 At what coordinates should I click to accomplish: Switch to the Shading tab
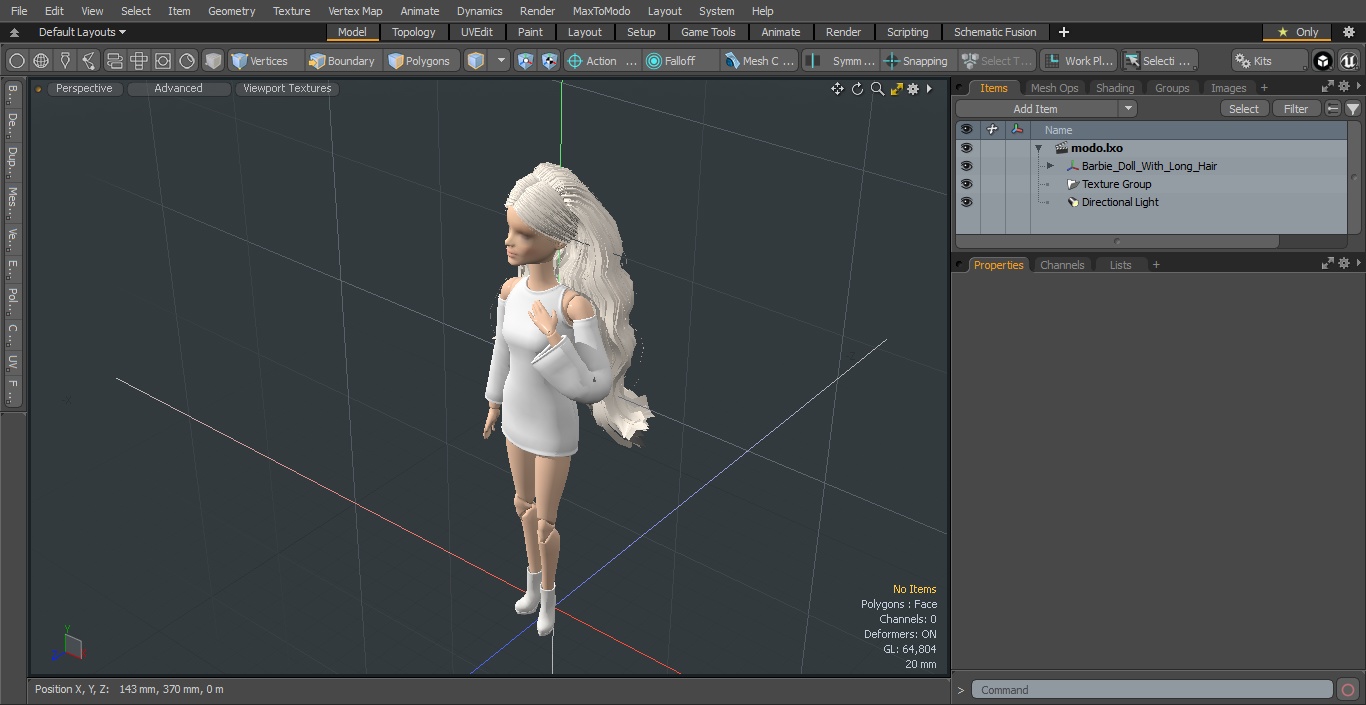[1115, 88]
